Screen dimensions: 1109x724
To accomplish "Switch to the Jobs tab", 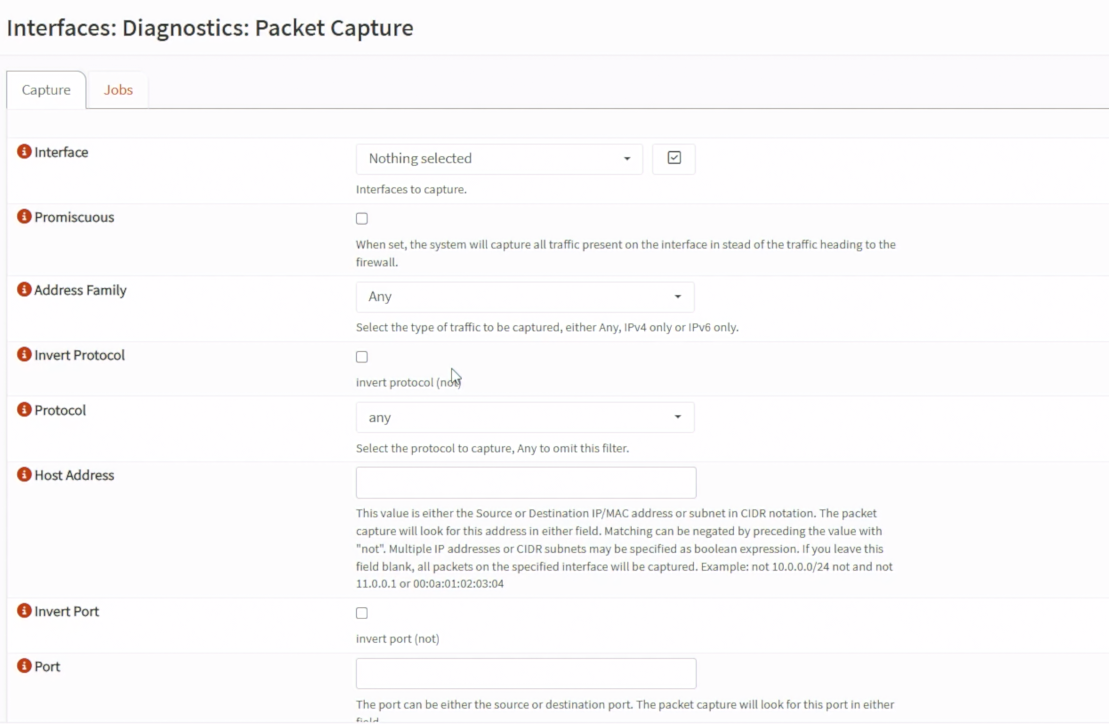I will (118, 90).
